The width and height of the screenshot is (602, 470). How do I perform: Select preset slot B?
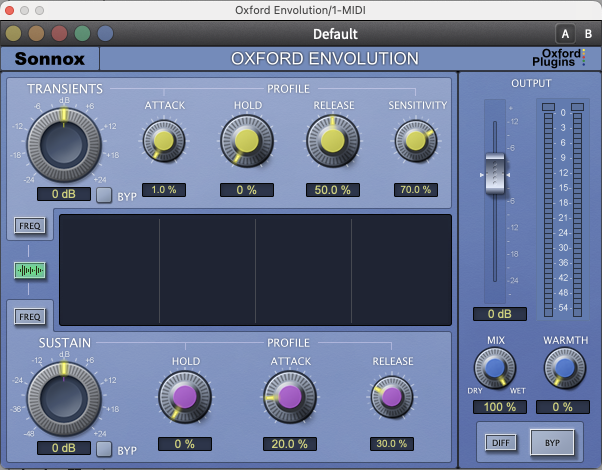click(x=588, y=34)
